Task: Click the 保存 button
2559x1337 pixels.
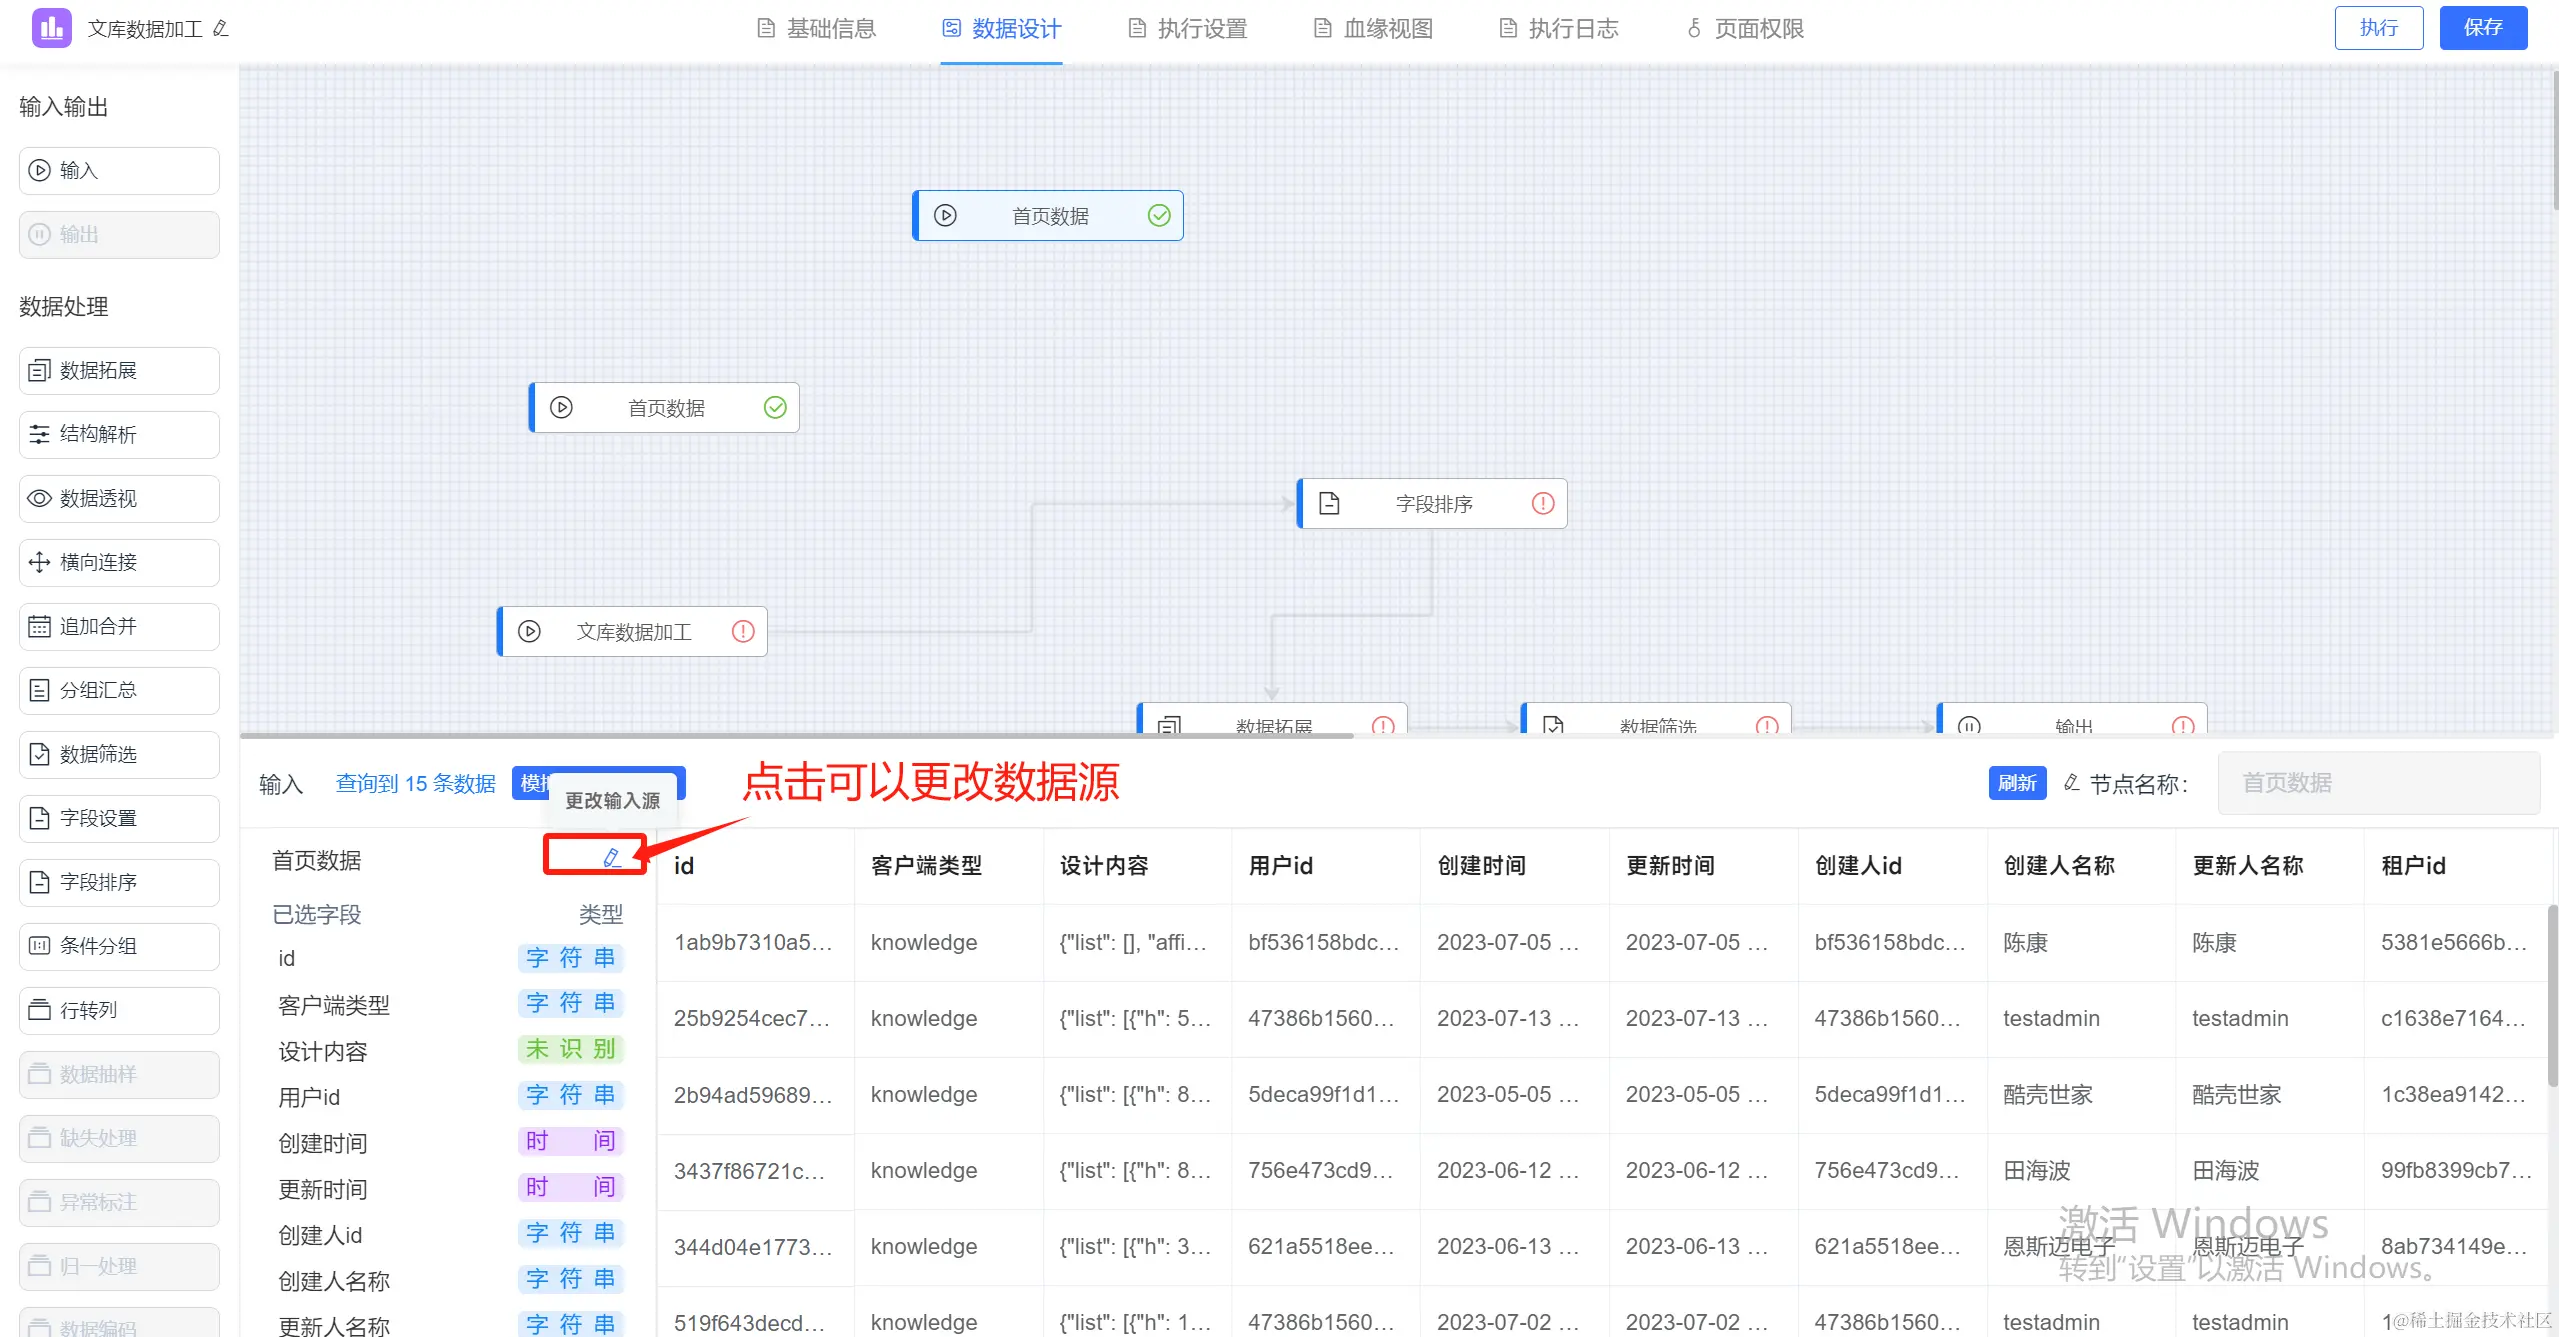Action: pyautogui.click(x=2482, y=28)
